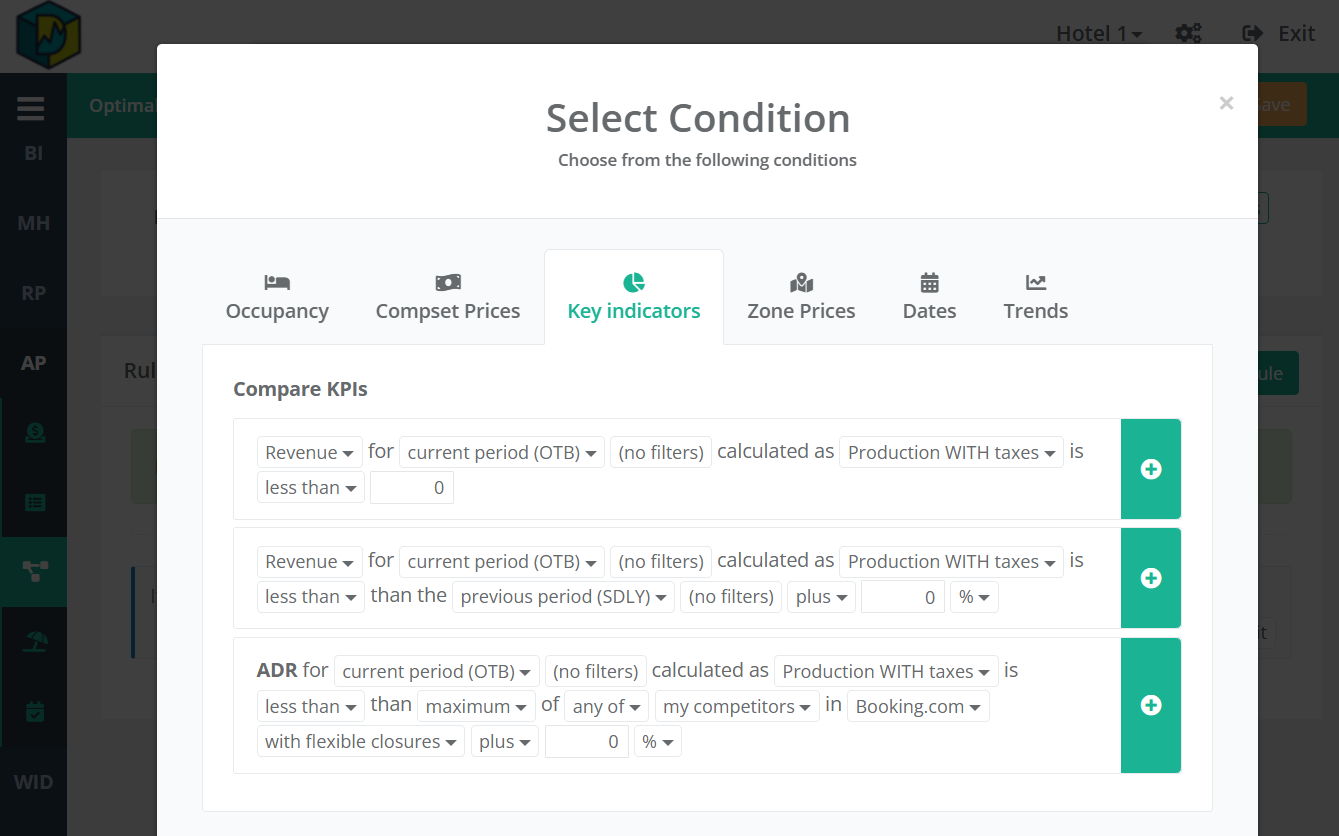Add the first Revenue condition with plus icon
This screenshot has height=836, width=1339.
click(x=1150, y=469)
